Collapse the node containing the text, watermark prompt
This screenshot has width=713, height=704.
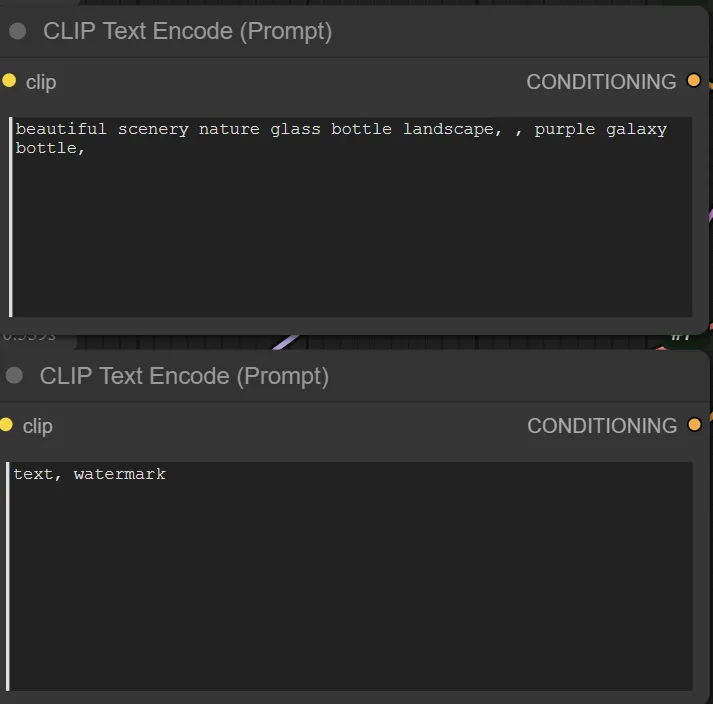14,376
